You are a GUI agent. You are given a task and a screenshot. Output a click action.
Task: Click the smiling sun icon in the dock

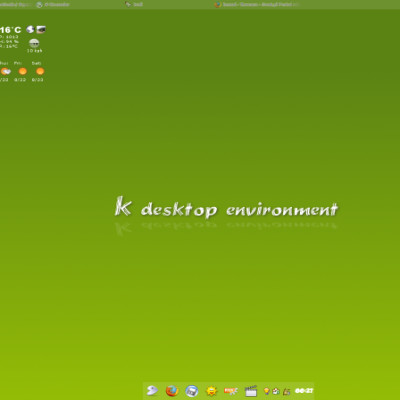click(211, 391)
